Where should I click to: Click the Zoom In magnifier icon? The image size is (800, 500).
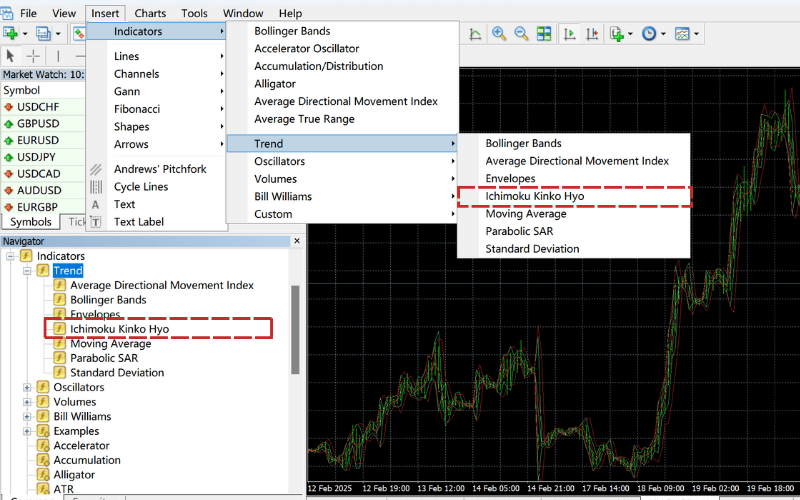click(x=498, y=34)
